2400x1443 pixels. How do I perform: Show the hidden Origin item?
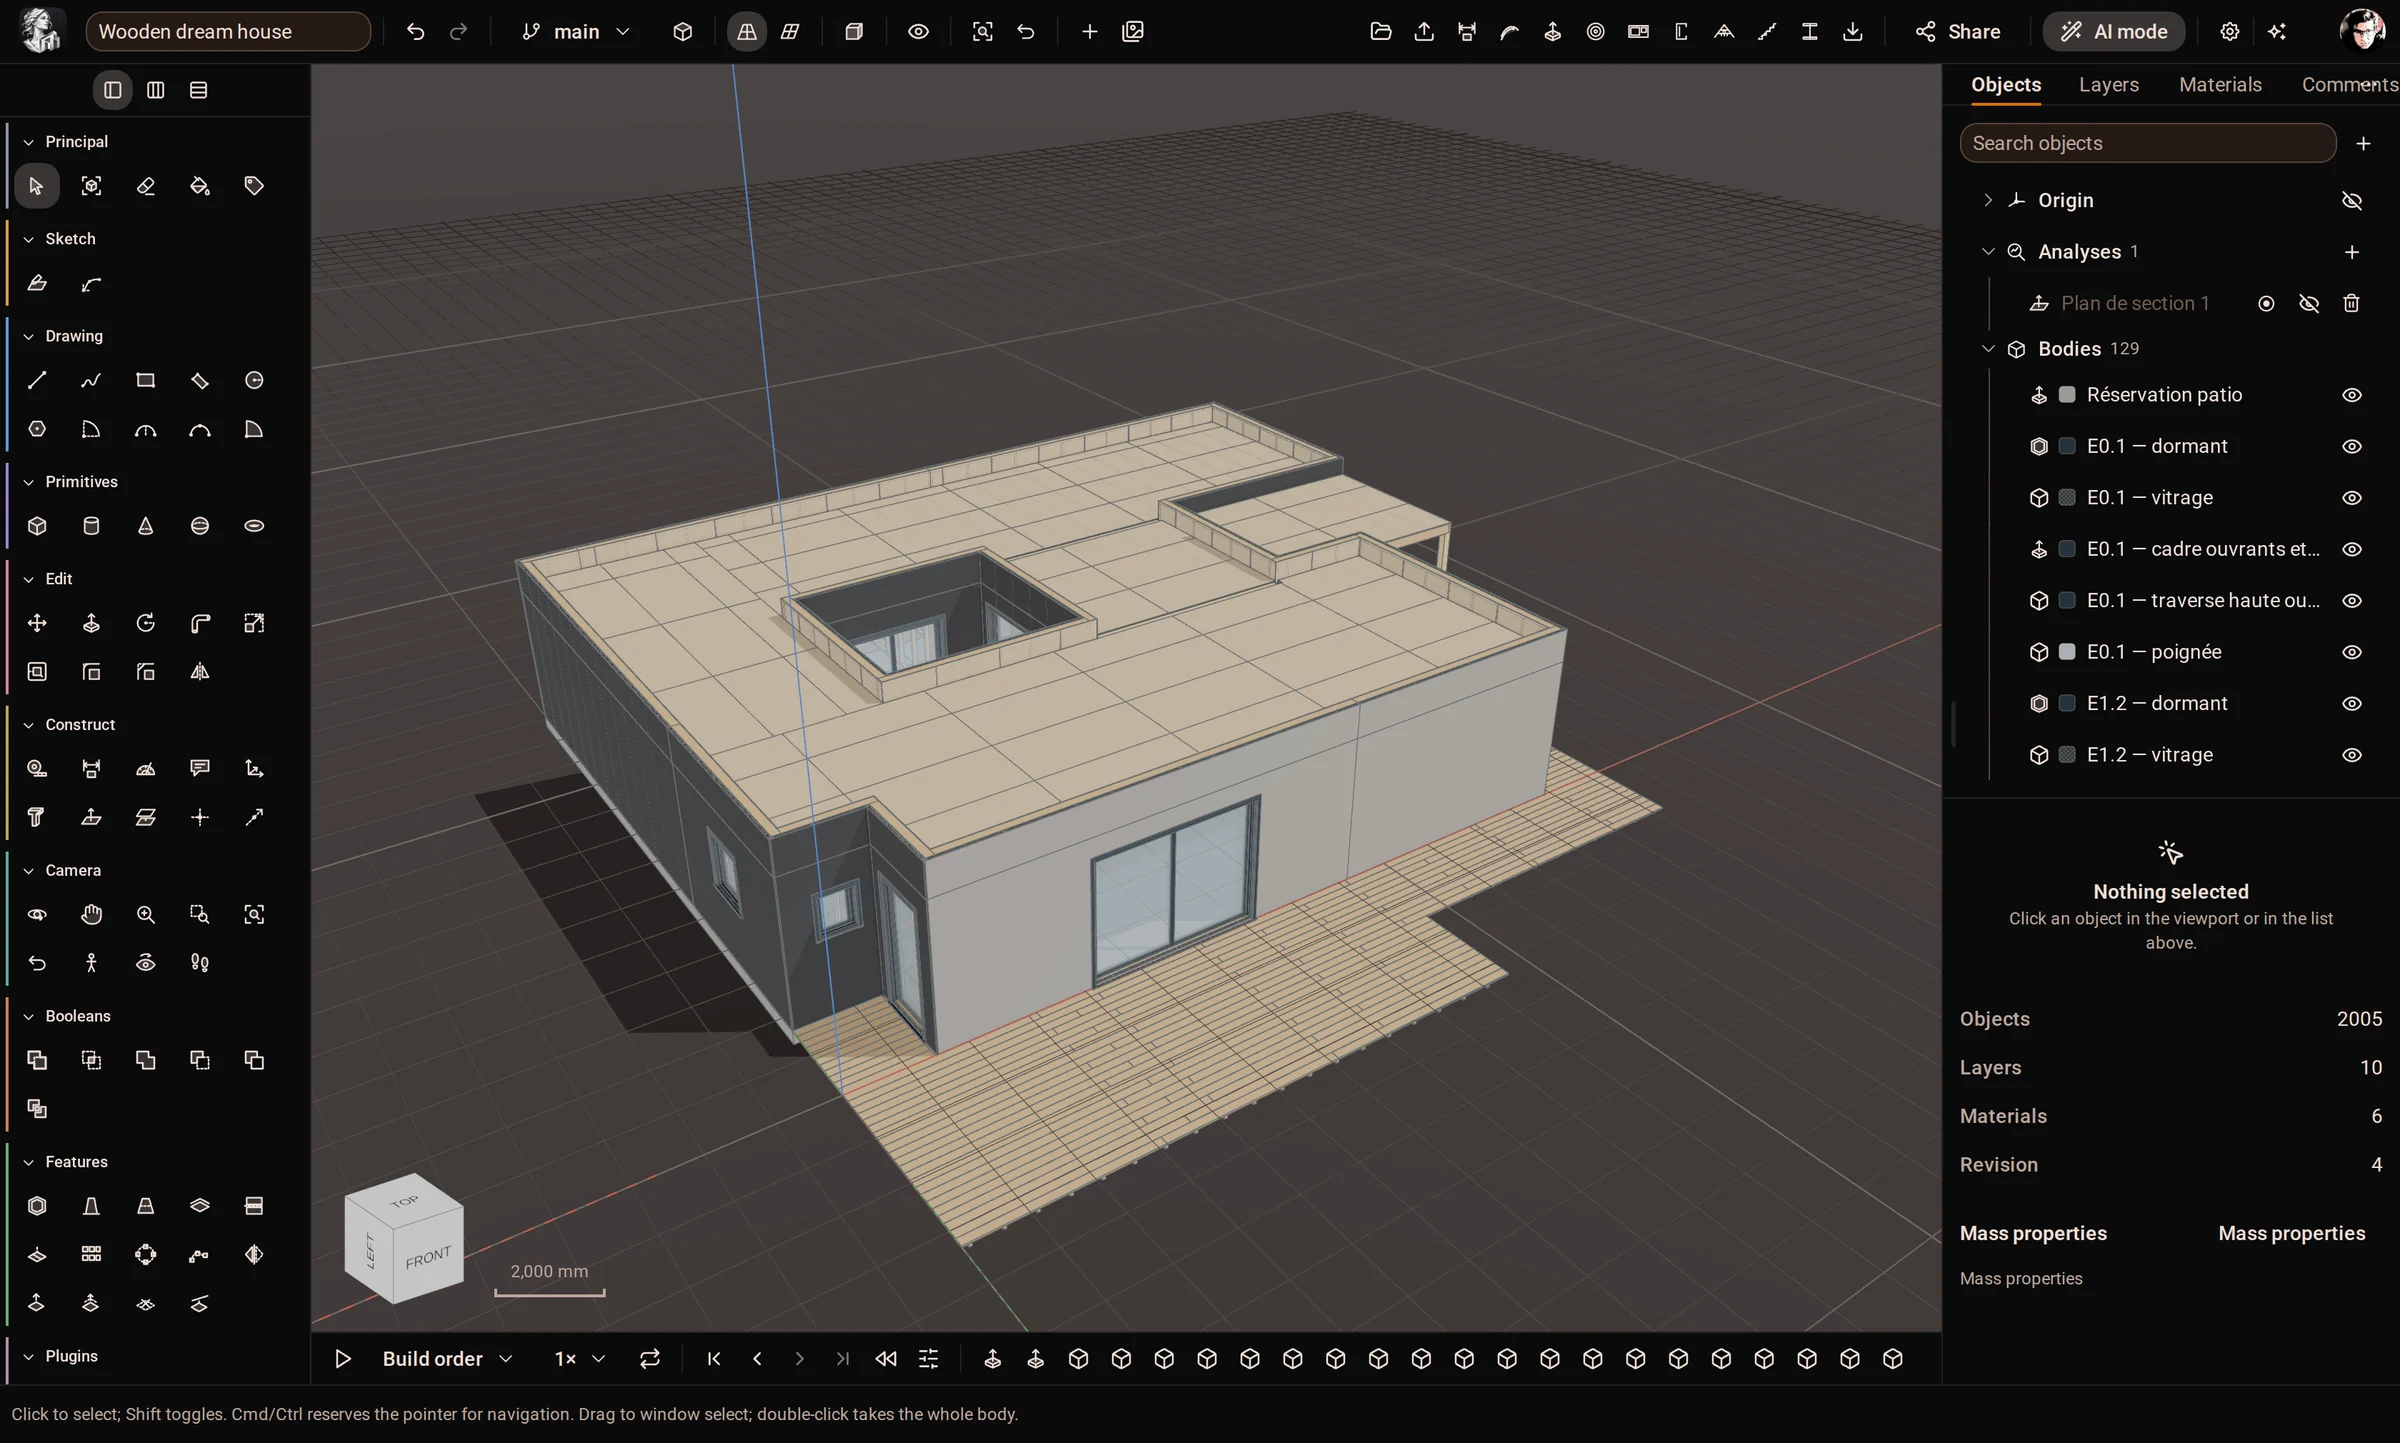click(x=2352, y=200)
